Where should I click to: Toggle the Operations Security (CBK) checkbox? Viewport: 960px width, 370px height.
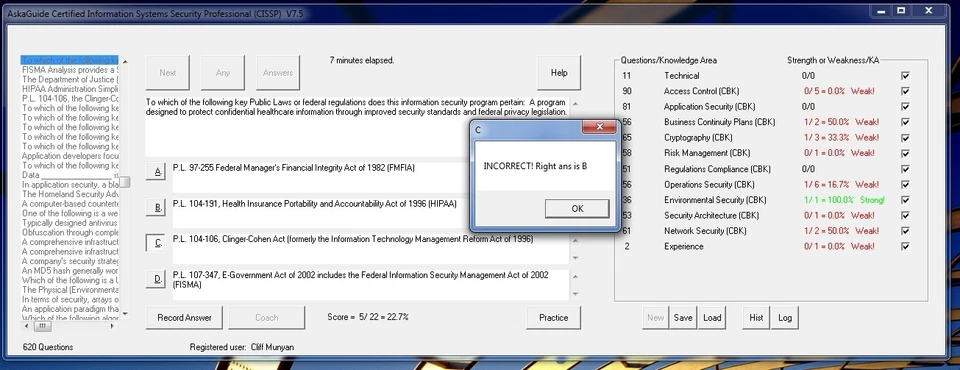[x=905, y=184]
